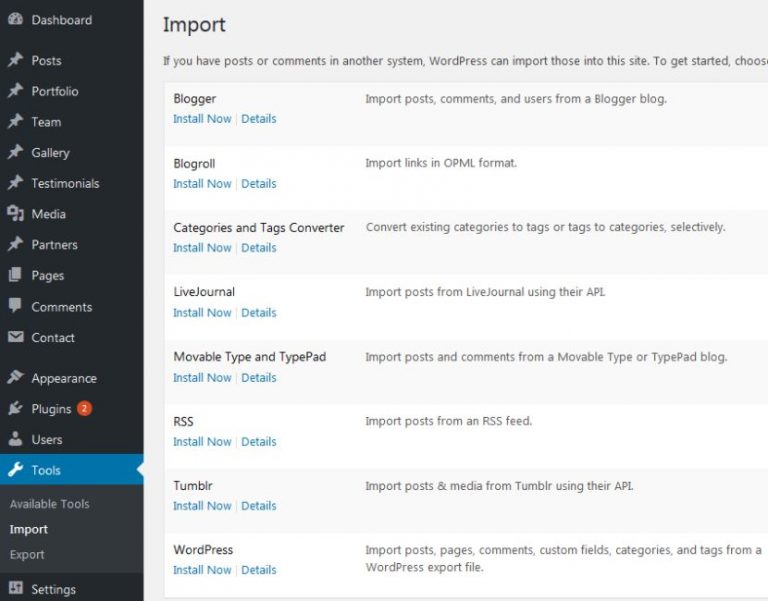Image resolution: width=768 pixels, height=601 pixels.
Task: Open the Available Tools submenu item
Action: pyautogui.click(x=49, y=504)
